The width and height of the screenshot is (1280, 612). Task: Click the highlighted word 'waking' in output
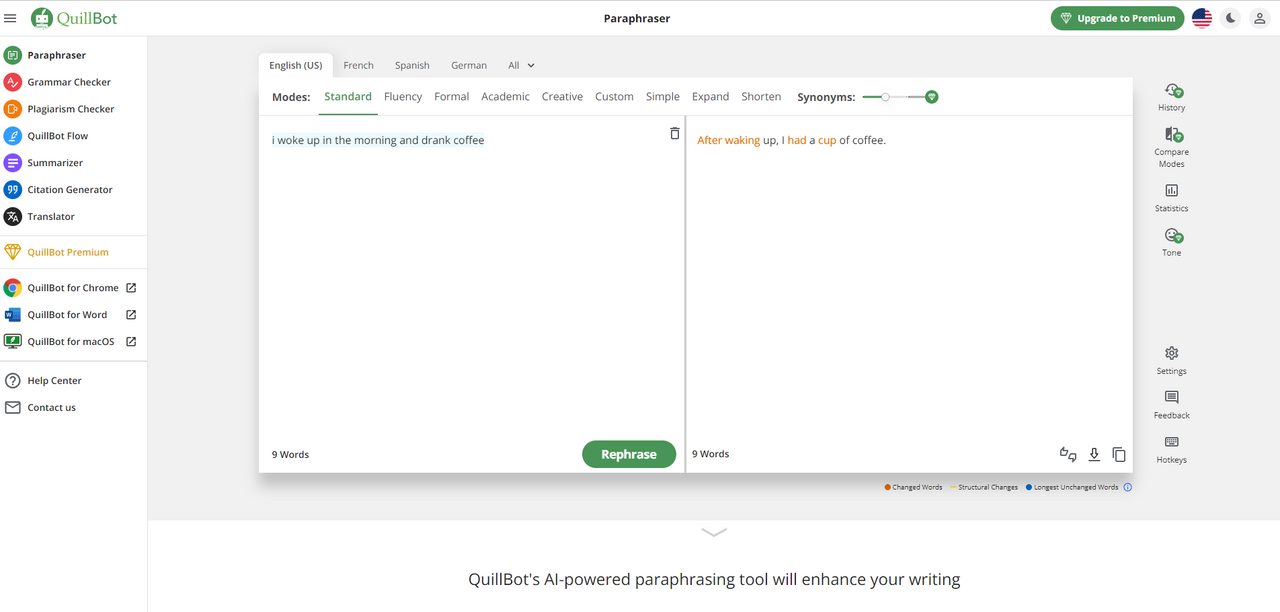(x=743, y=140)
